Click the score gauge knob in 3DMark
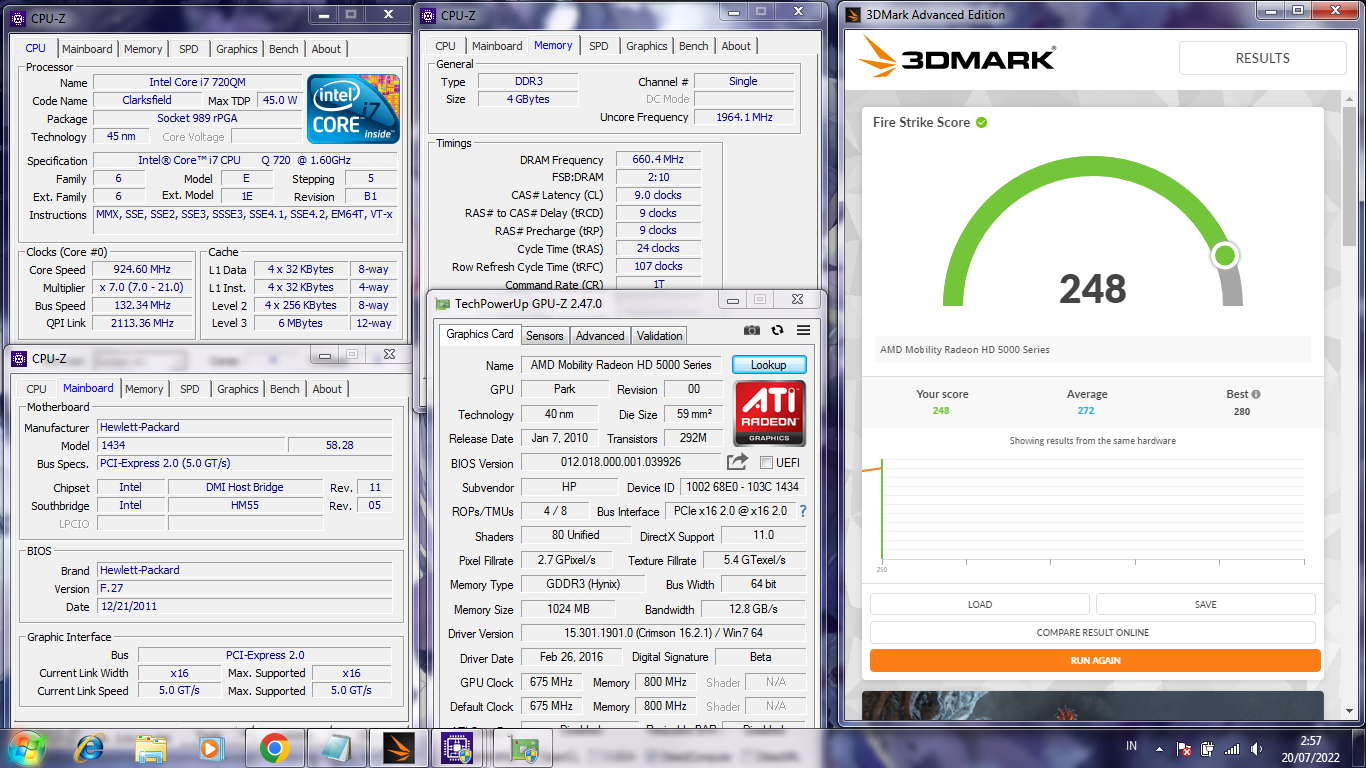 tap(1225, 256)
